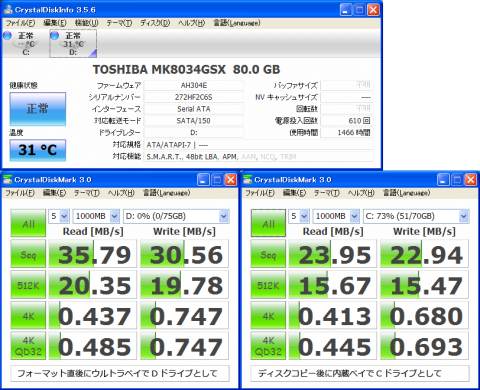This screenshot has height=390, width=480.
Task: Open ディスク(D) menu in CrystalDiskInfo
Action: click(x=155, y=23)
